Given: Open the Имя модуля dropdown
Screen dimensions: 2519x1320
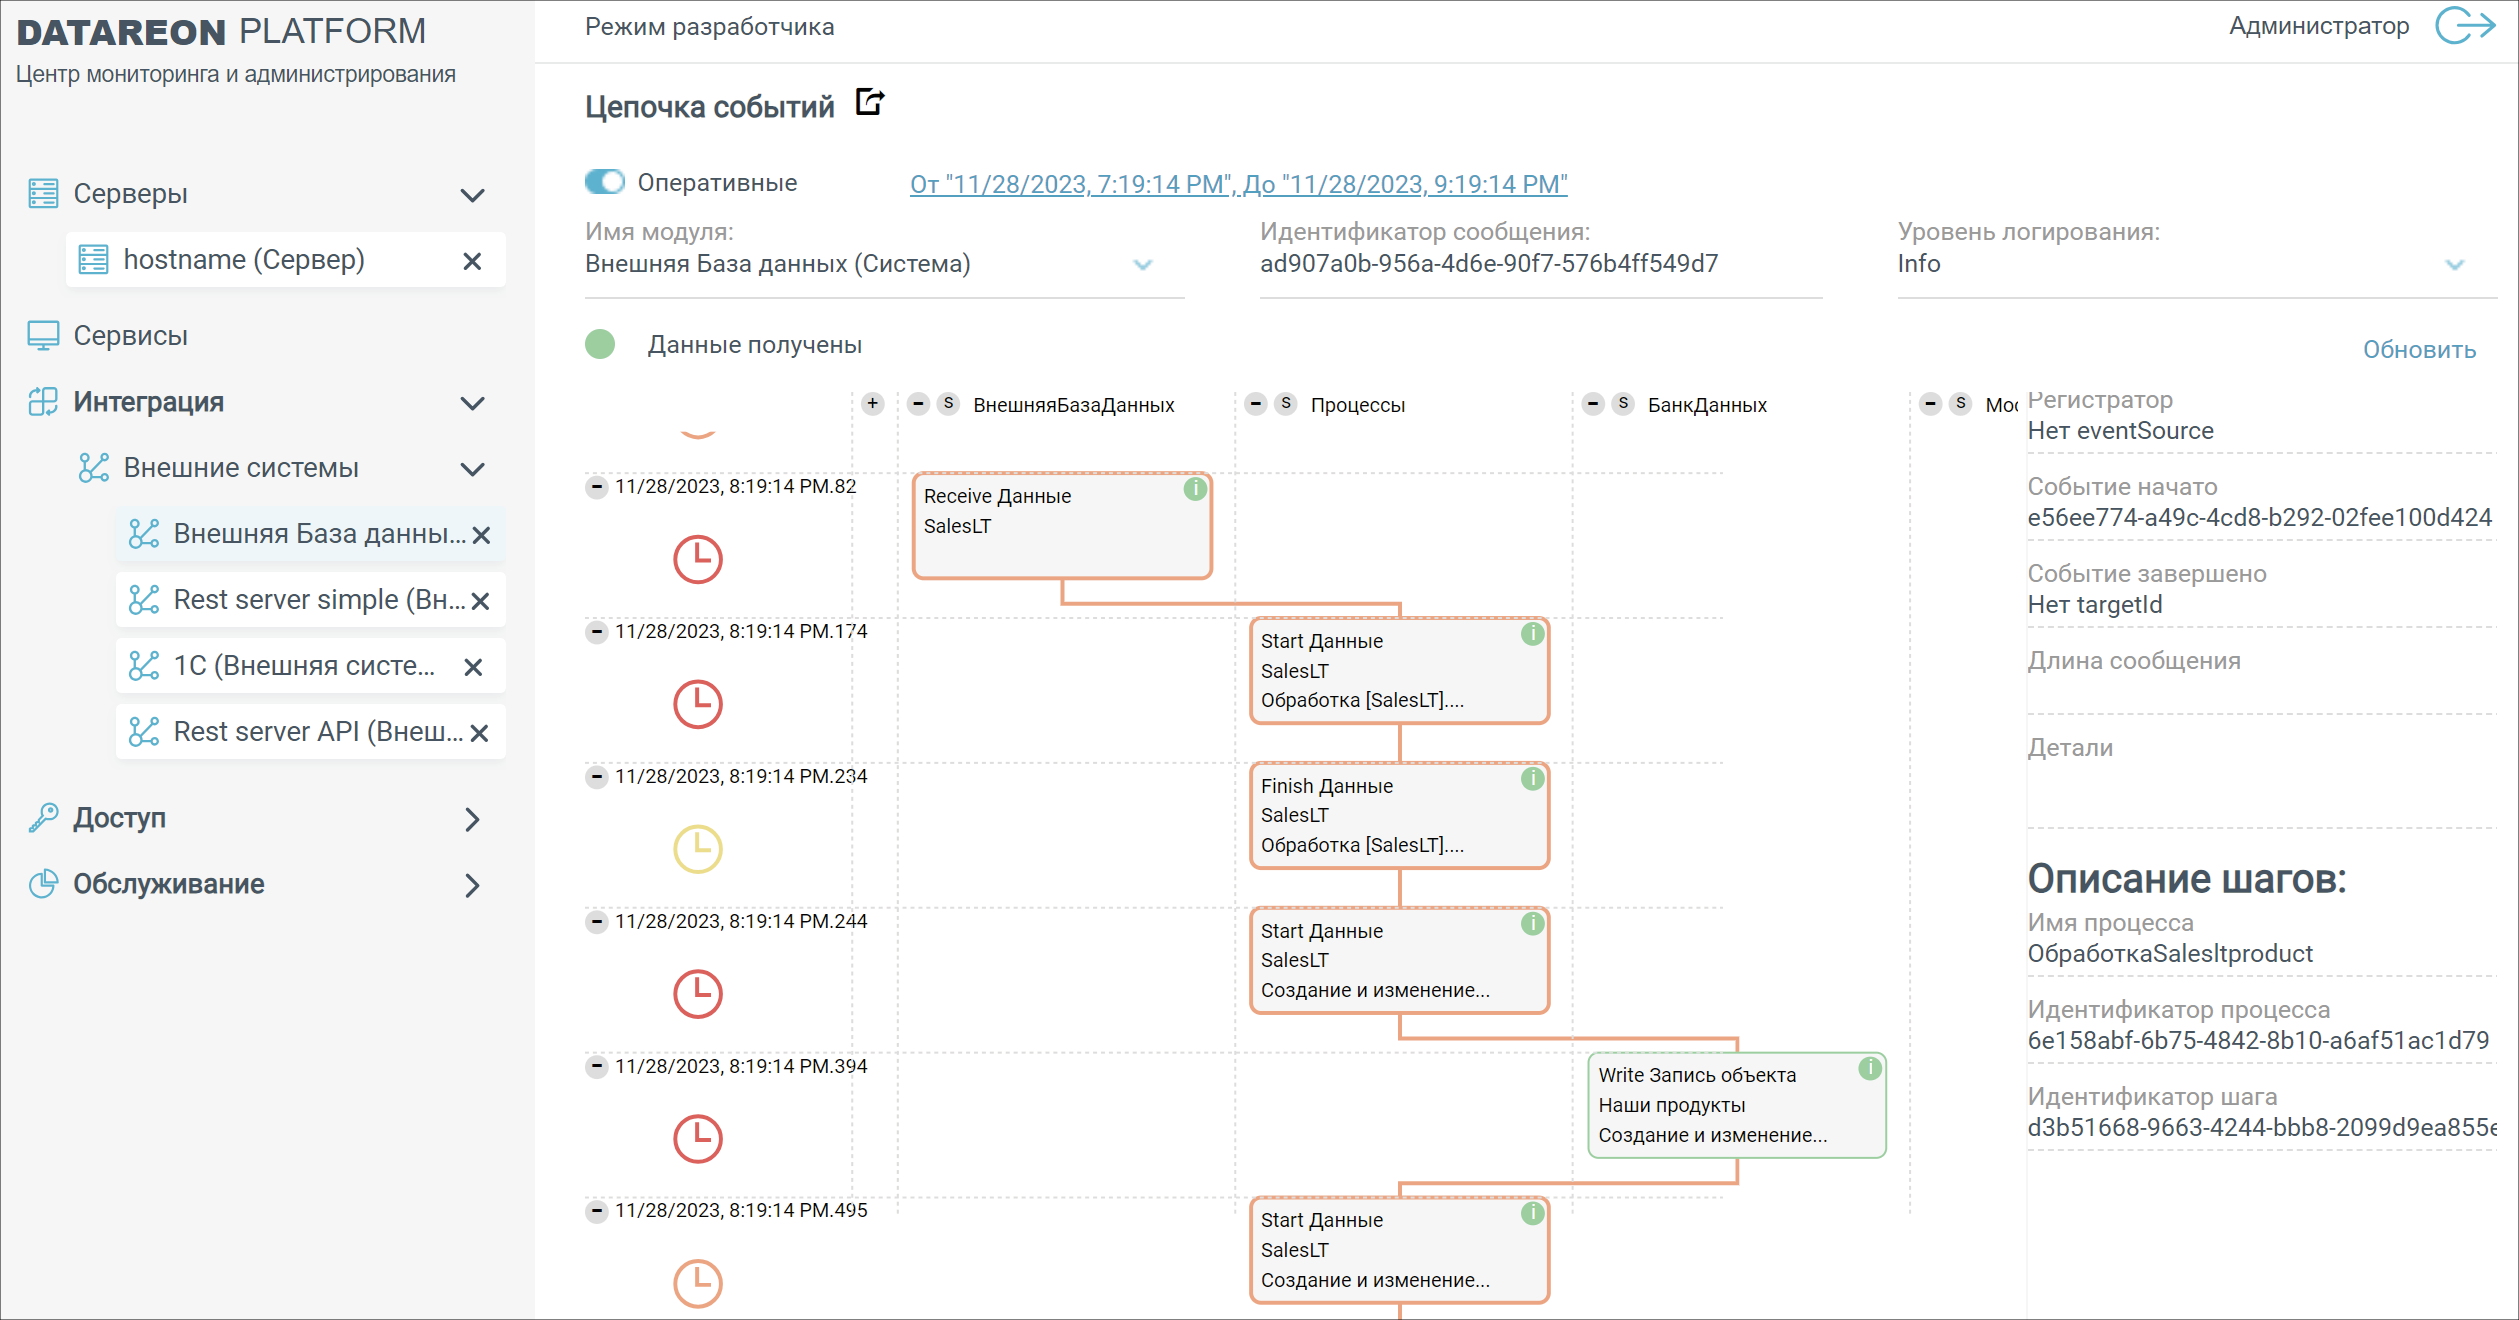Looking at the screenshot, I should pos(1142,264).
